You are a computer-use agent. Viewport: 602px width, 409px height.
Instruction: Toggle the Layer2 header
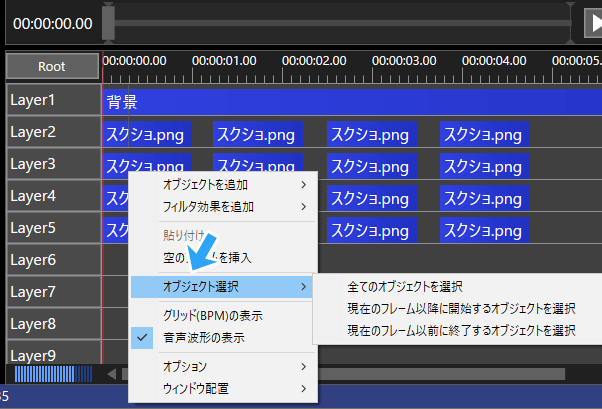(x=51, y=132)
